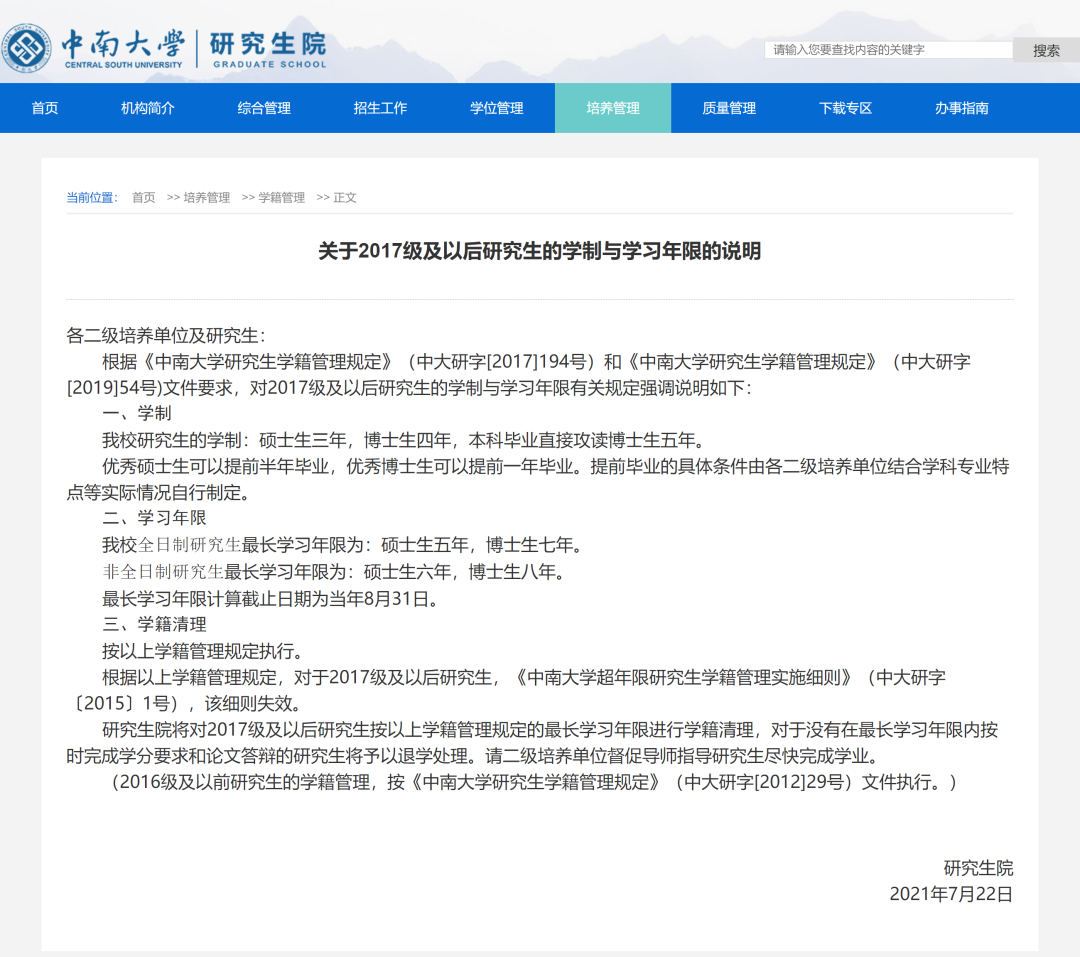Open the 招生工作 menu item
This screenshot has width=1080, height=957.
pos(380,108)
